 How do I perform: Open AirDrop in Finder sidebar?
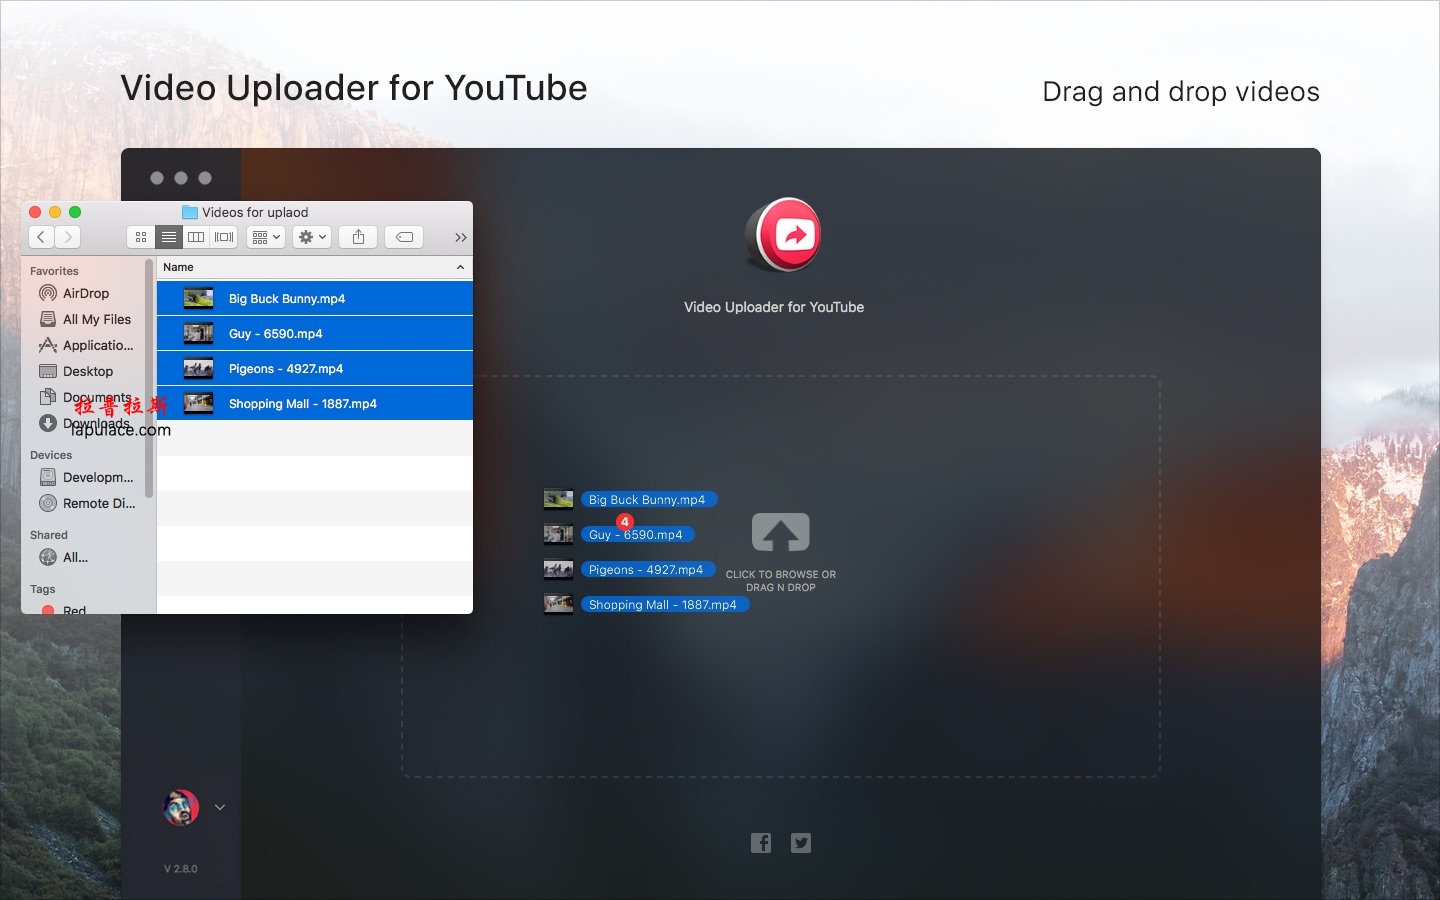point(86,293)
